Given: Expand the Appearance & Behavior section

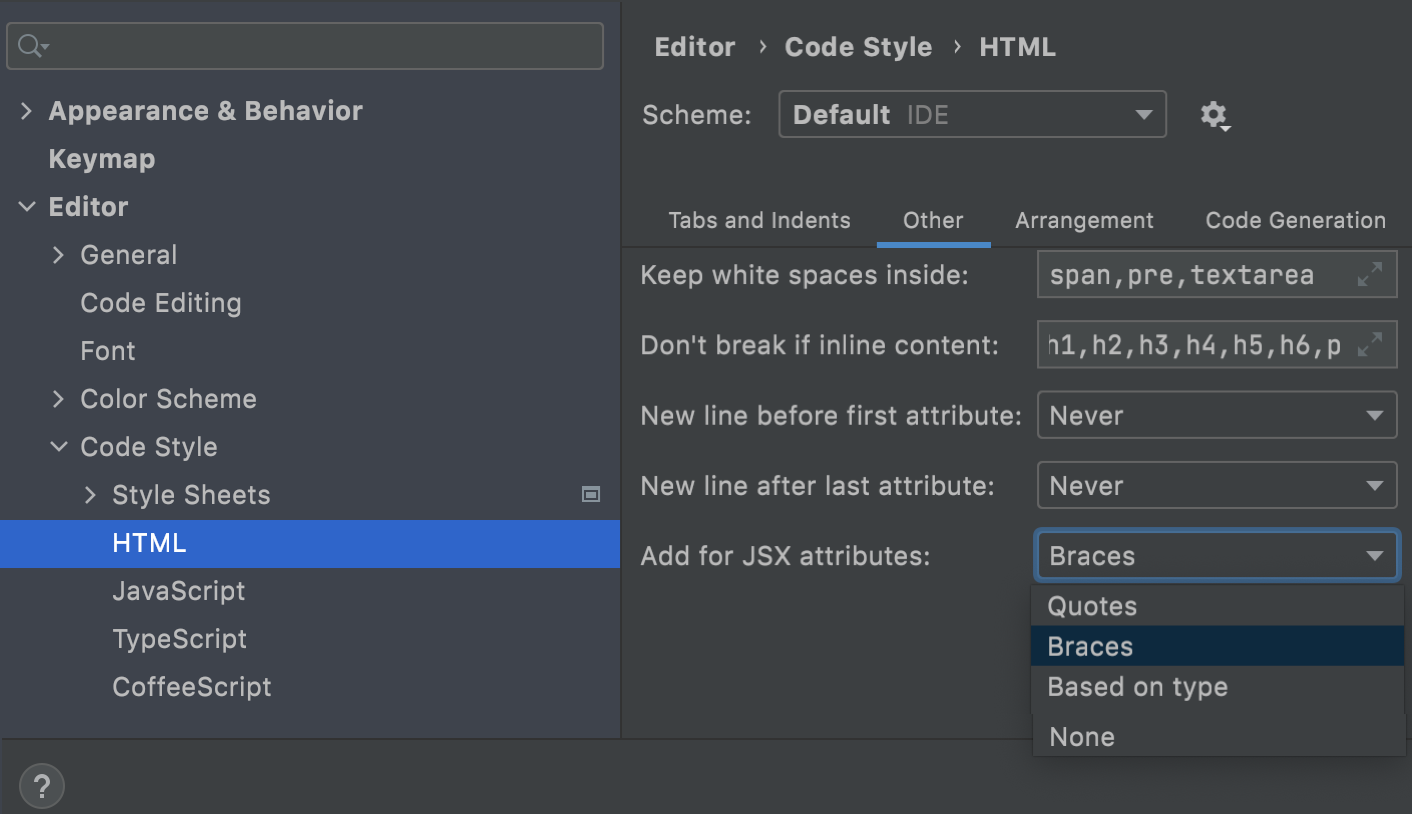Looking at the screenshot, I should tap(26, 110).
